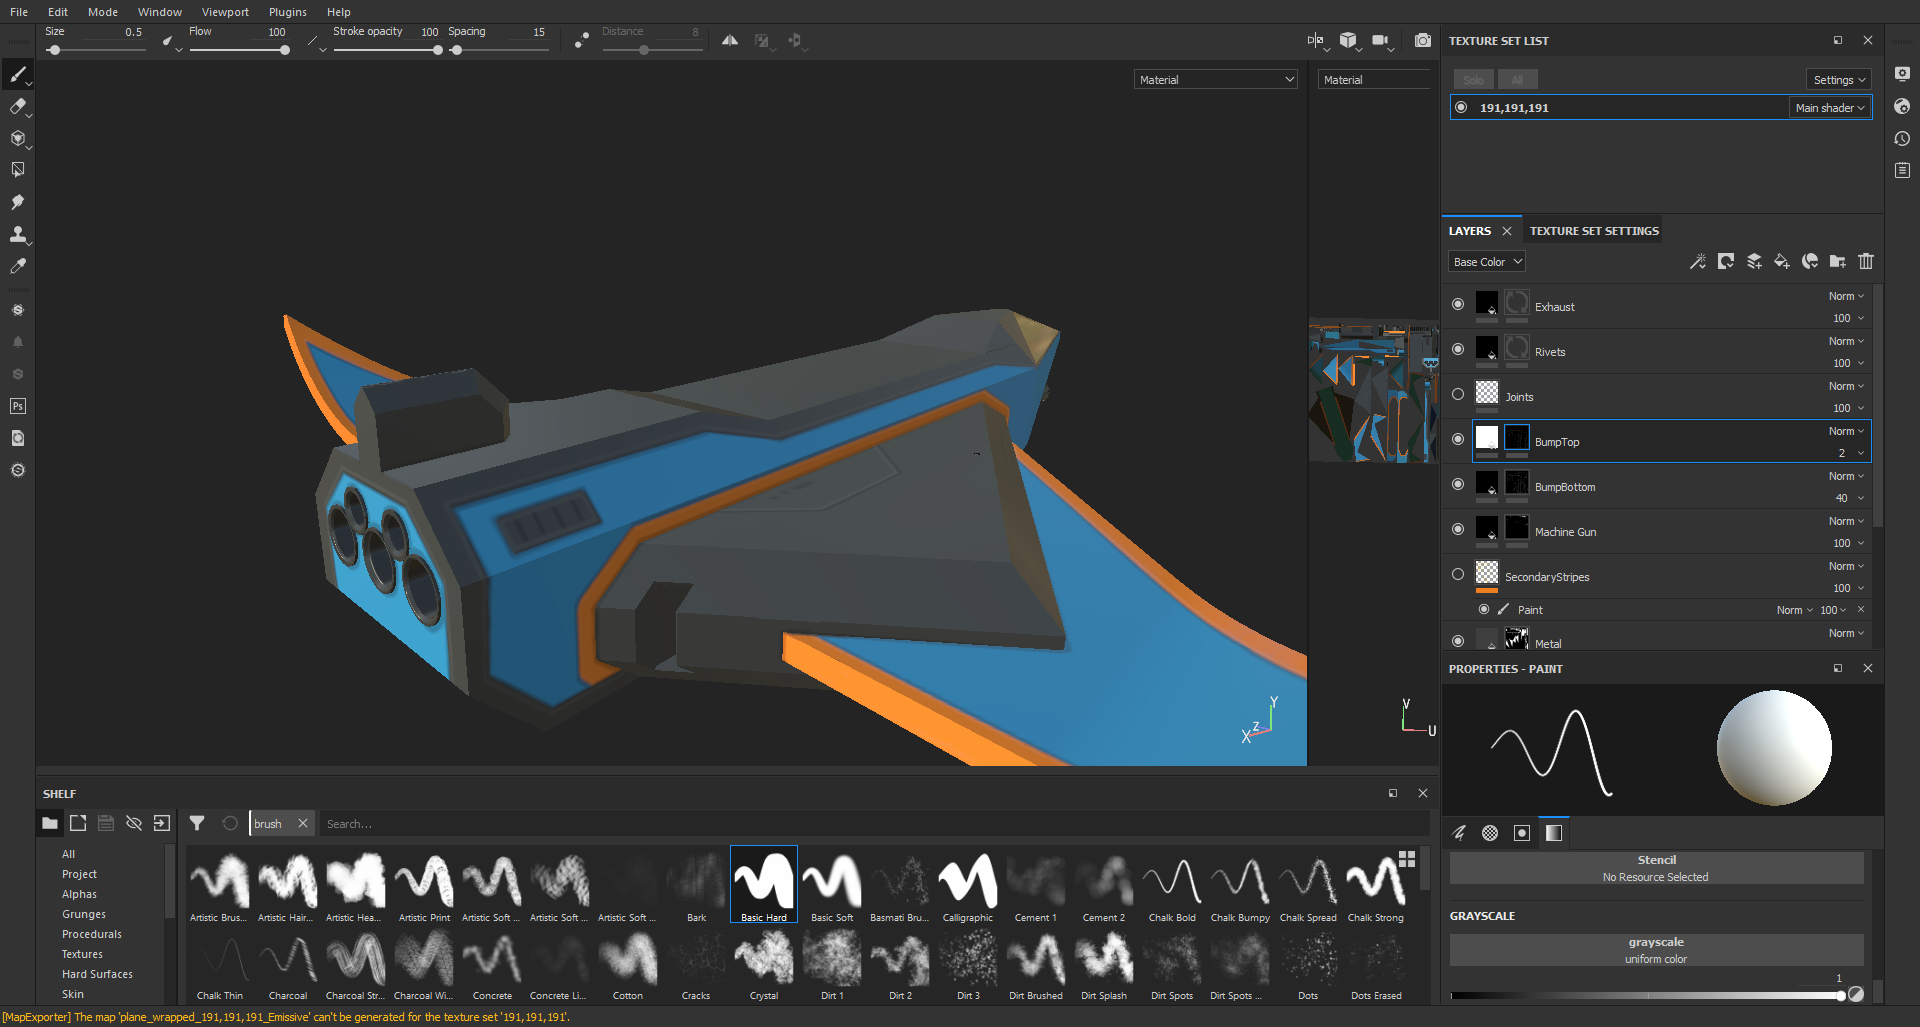The width and height of the screenshot is (1920, 1027).
Task: Add a smart material layer icon
Action: tap(1810, 262)
